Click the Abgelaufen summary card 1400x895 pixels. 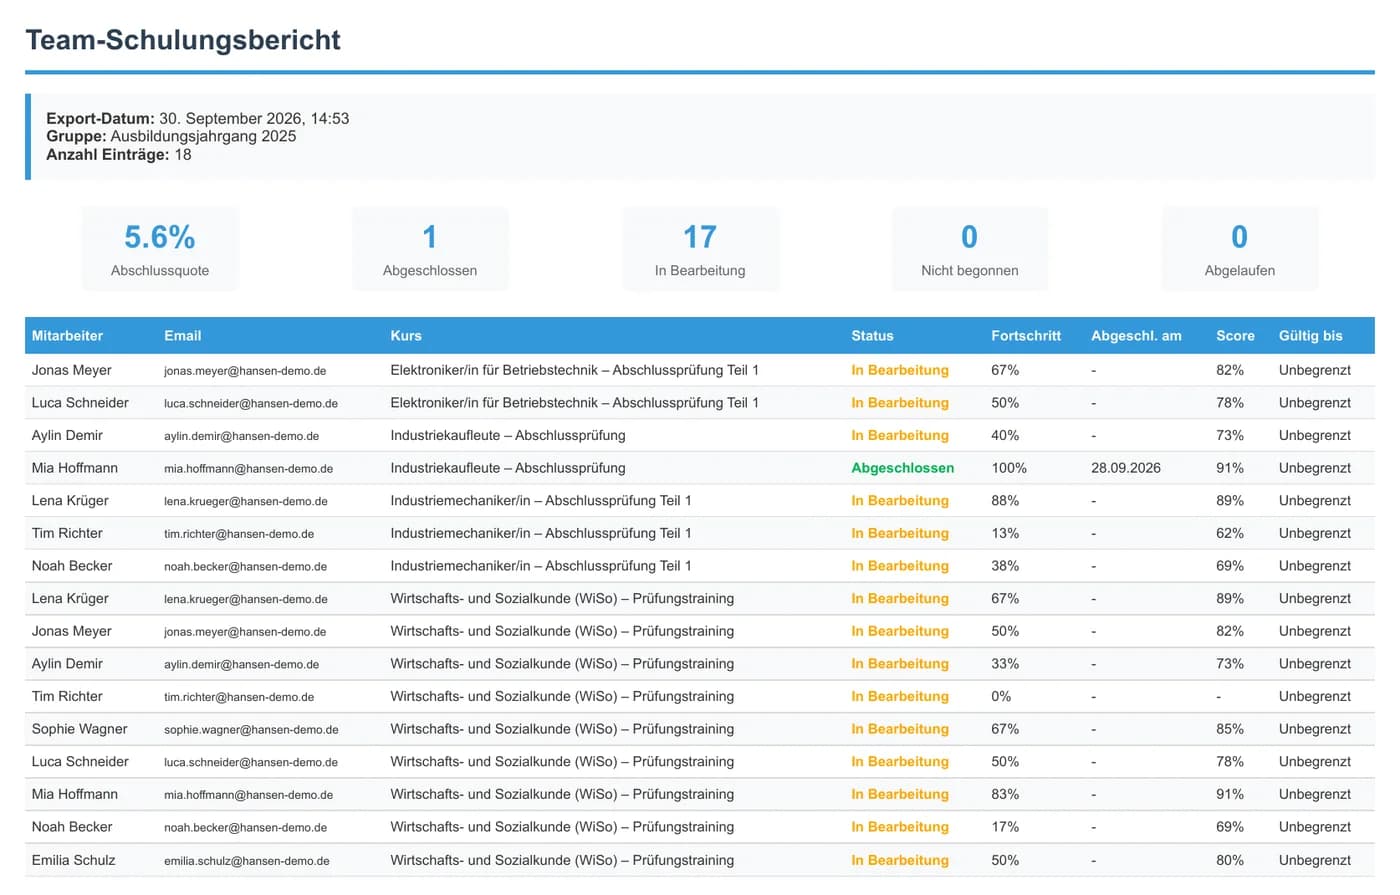pos(1240,249)
